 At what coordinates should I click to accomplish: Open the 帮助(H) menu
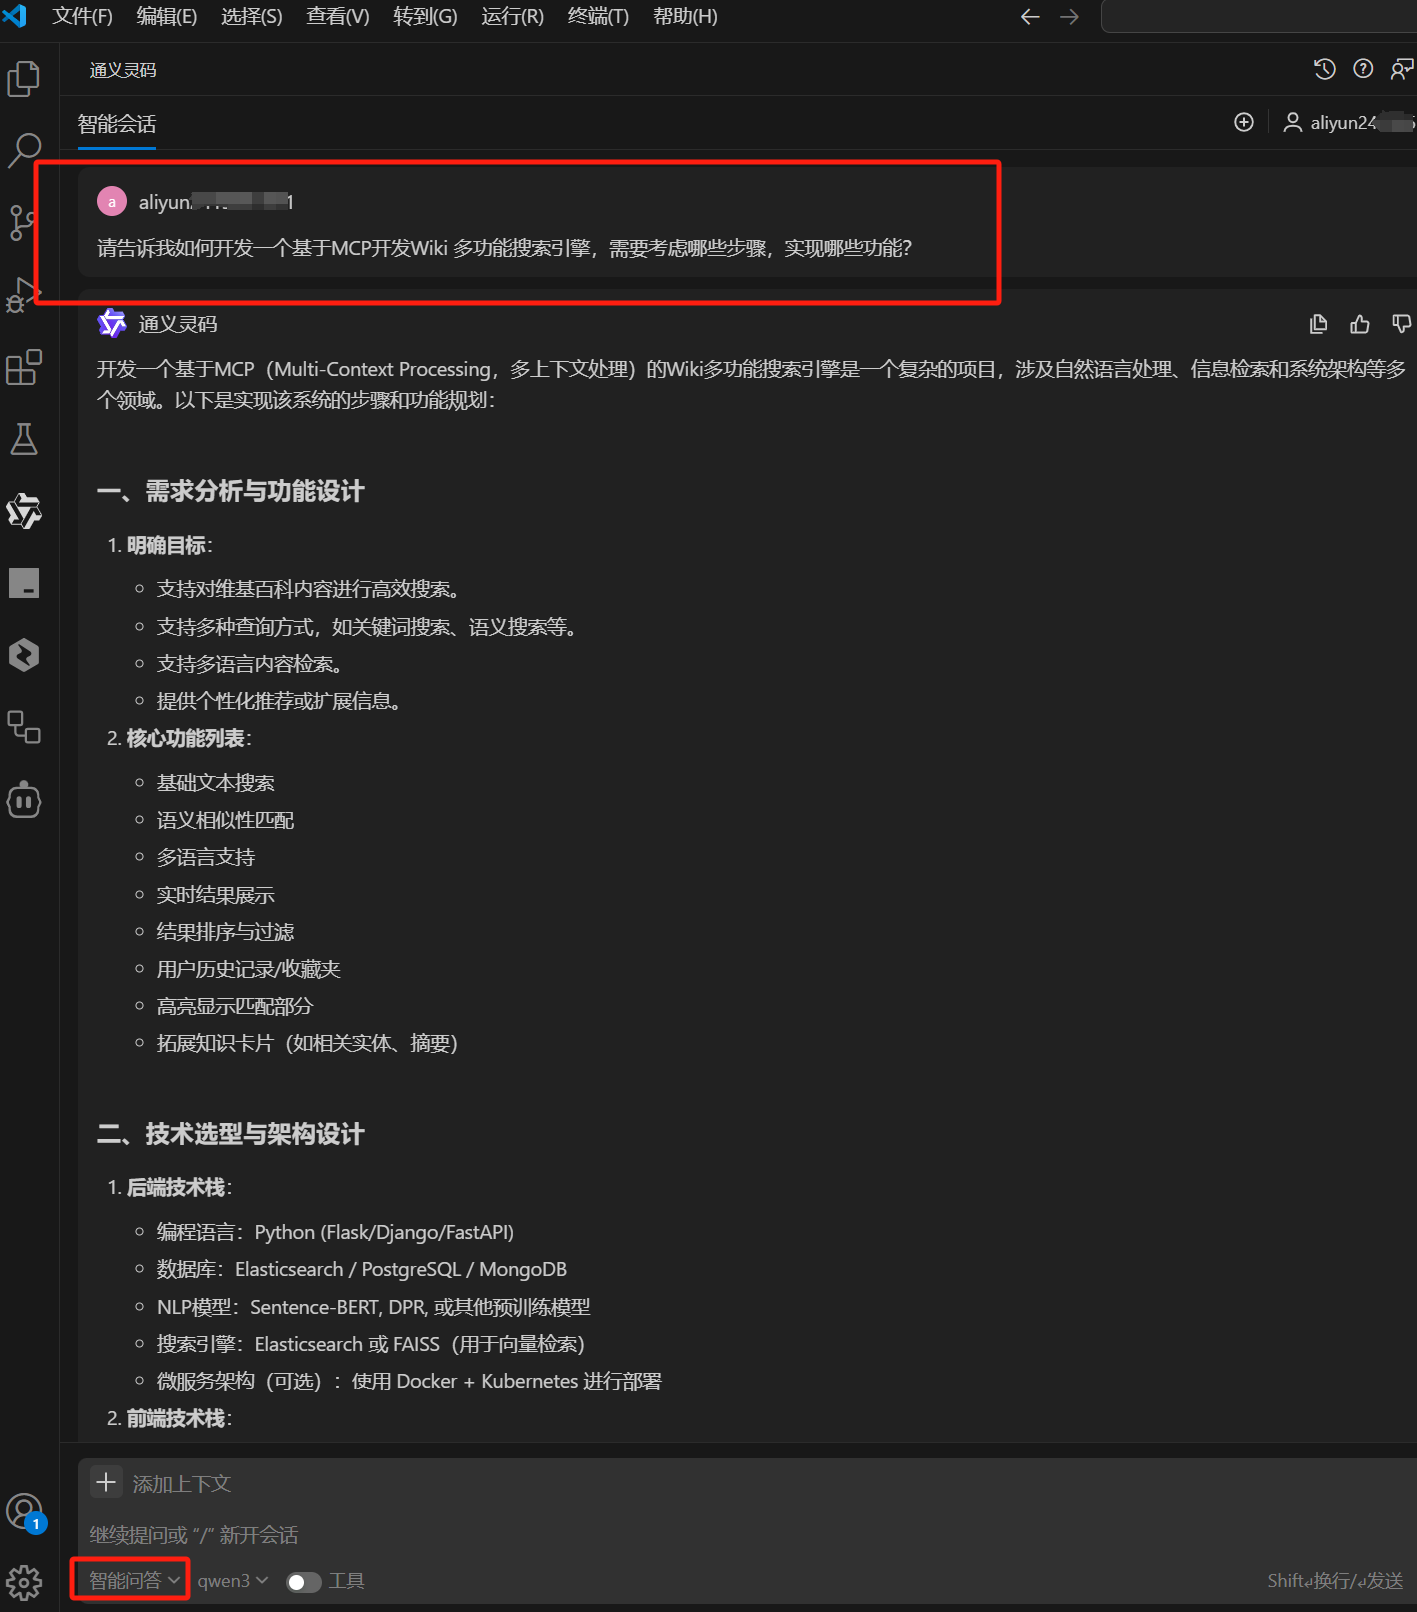(x=685, y=17)
